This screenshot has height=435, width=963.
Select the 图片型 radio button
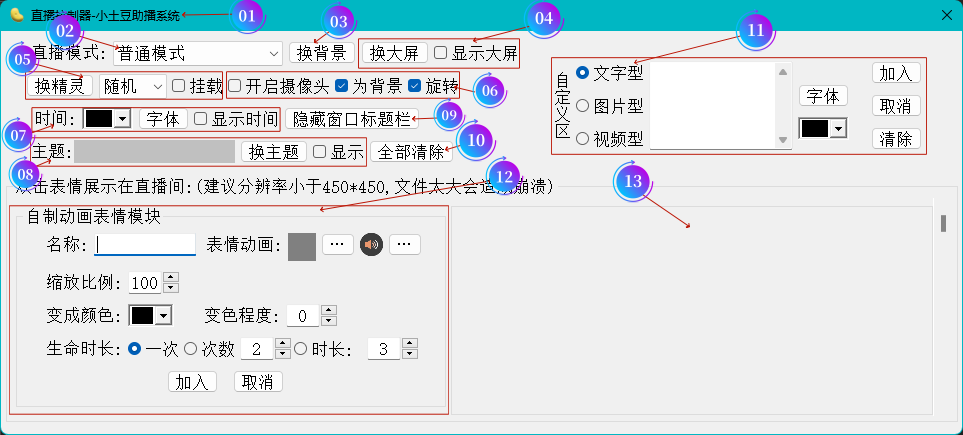click(583, 106)
